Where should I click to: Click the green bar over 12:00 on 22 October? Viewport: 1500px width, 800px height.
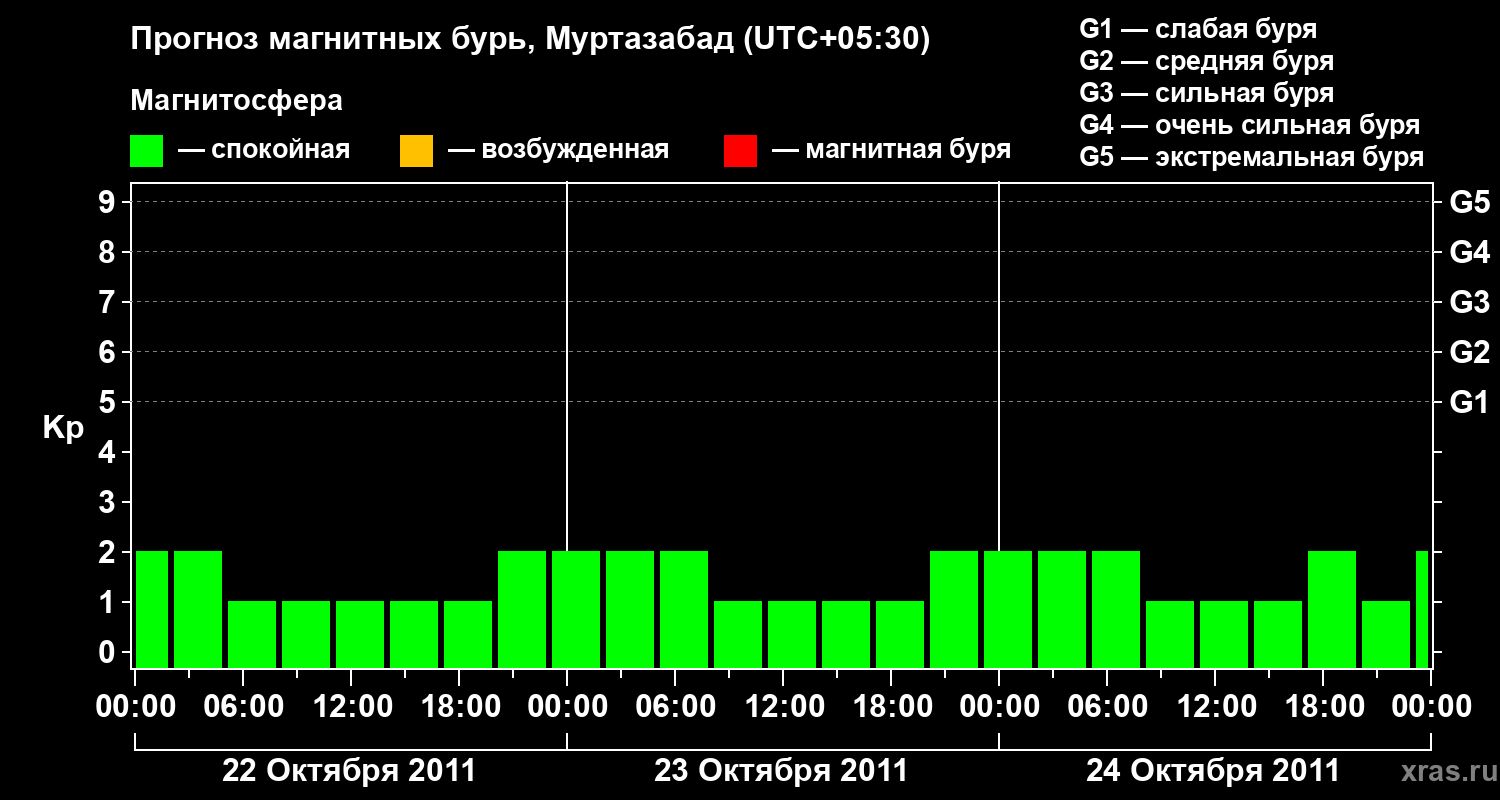pyautogui.click(x=360, y=634)
